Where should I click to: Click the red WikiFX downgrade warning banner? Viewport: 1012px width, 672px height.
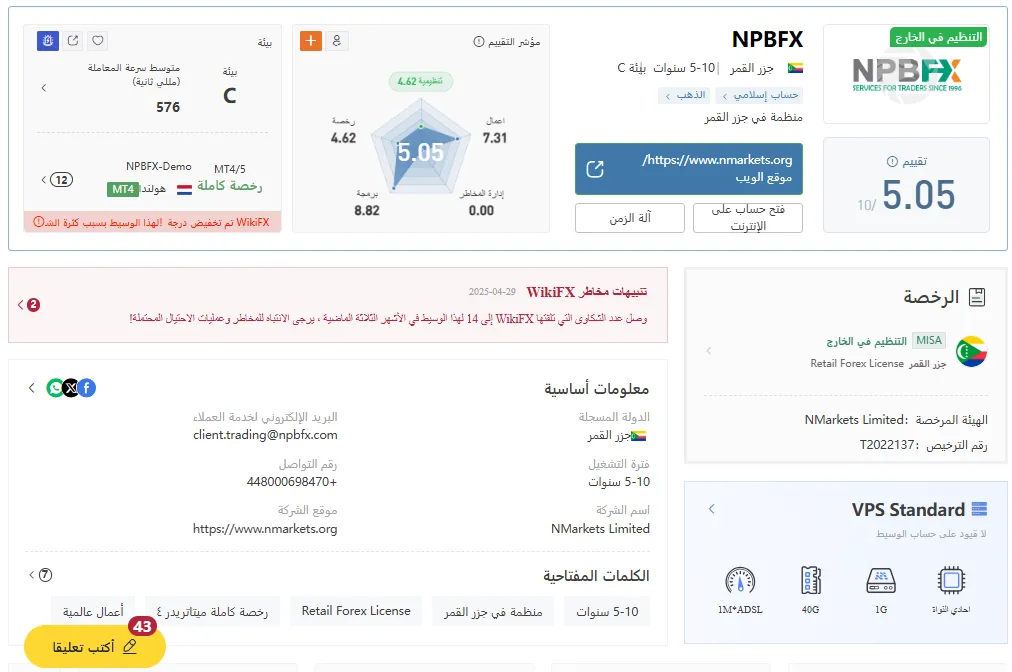click(x=152, y=222)
